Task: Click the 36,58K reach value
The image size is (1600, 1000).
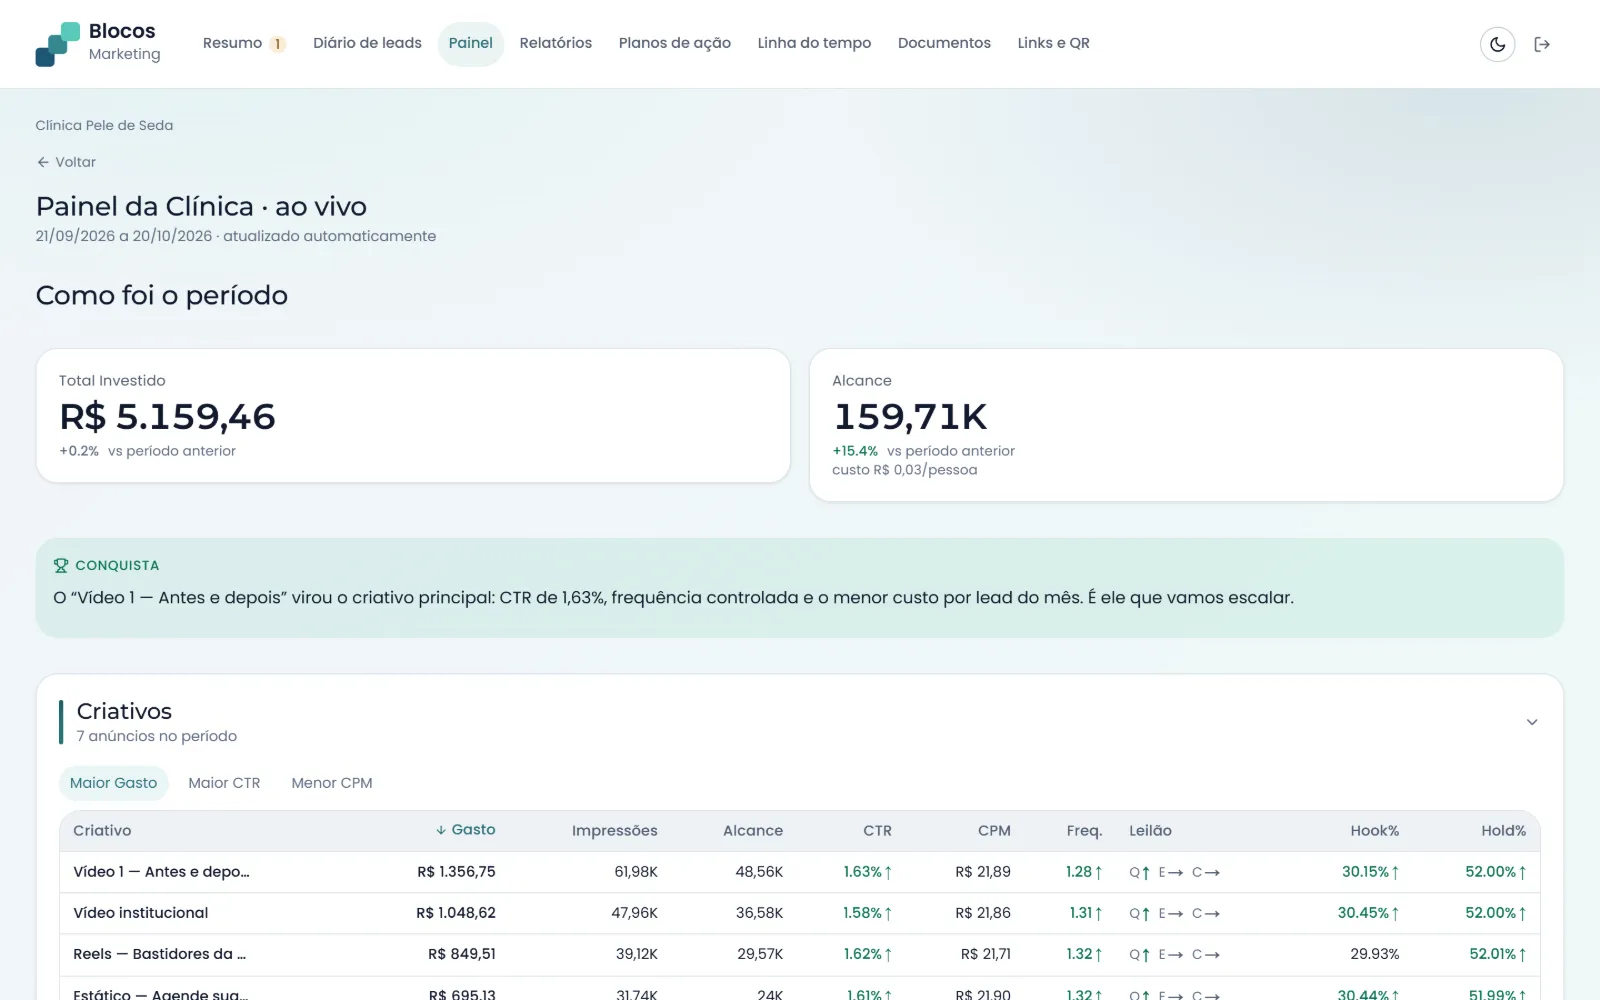Action: tap(759, 913)
